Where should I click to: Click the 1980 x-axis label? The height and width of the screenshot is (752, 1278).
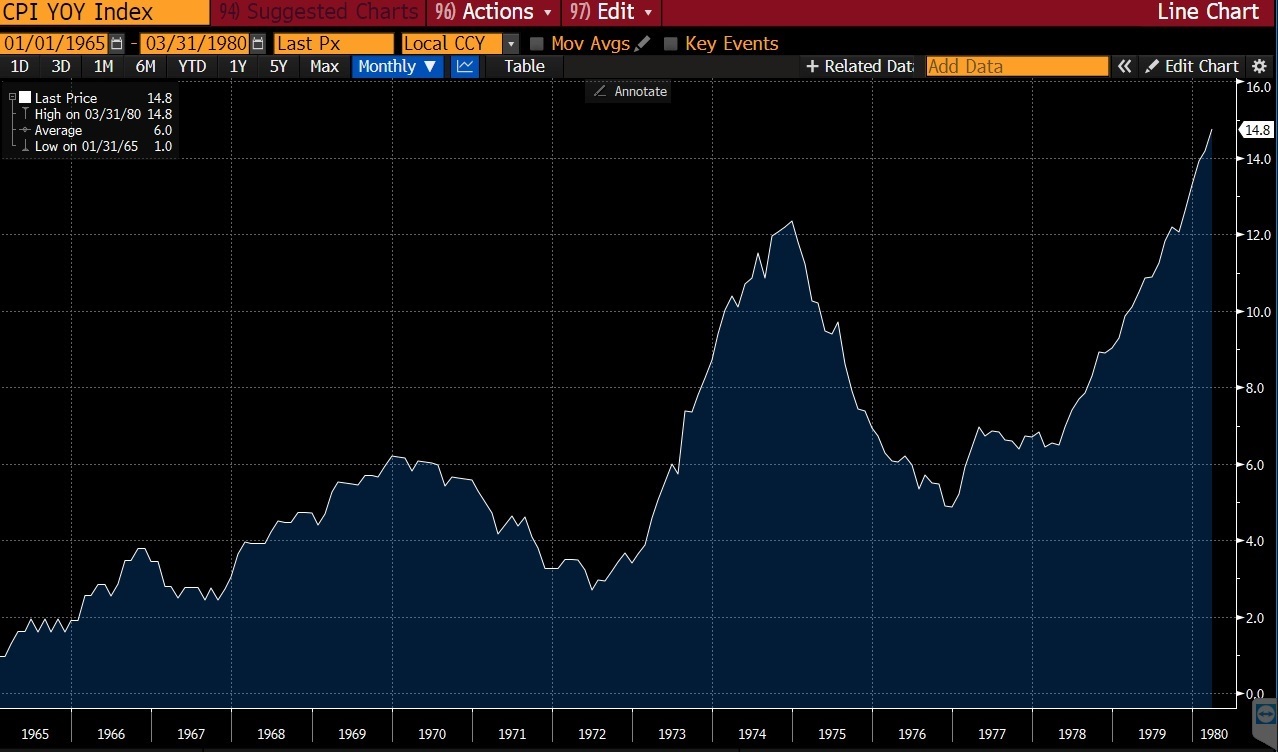tap(1212, 734)
